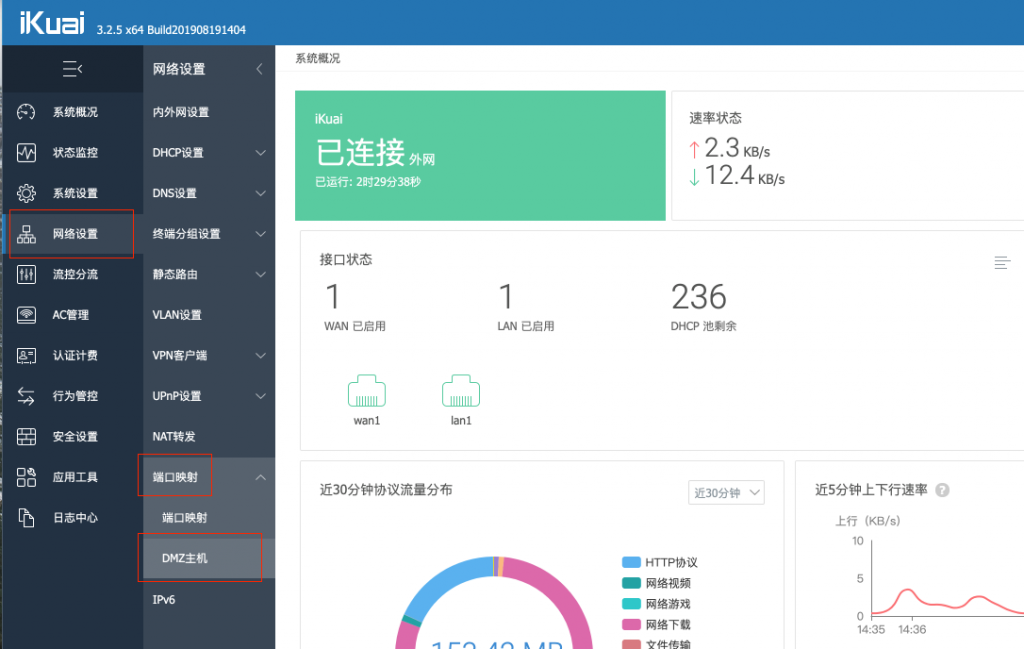
Task: Click the help icon next to 近5分钟上下行速率
Action: pos(942,490)
